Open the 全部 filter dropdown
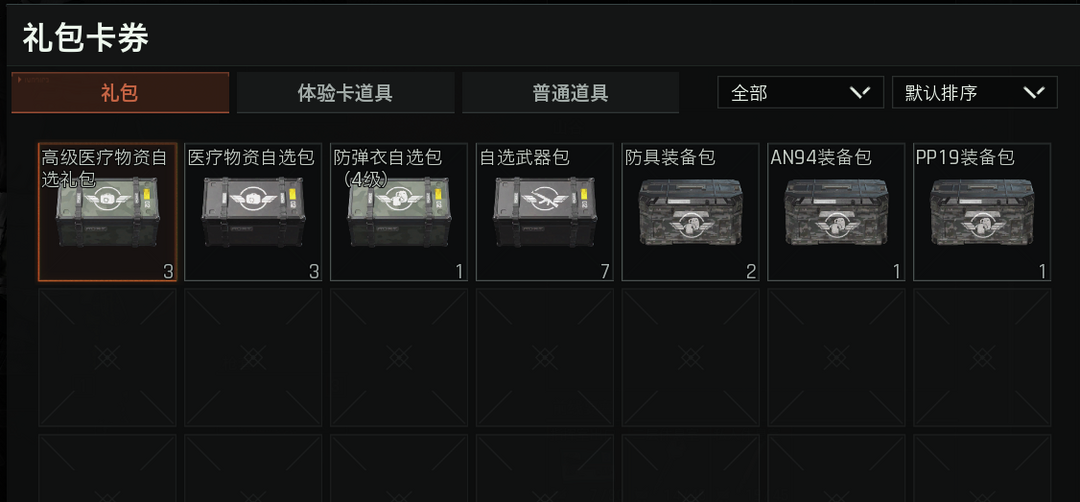This screenshot has height=502, width=1080. coord(800,92)
